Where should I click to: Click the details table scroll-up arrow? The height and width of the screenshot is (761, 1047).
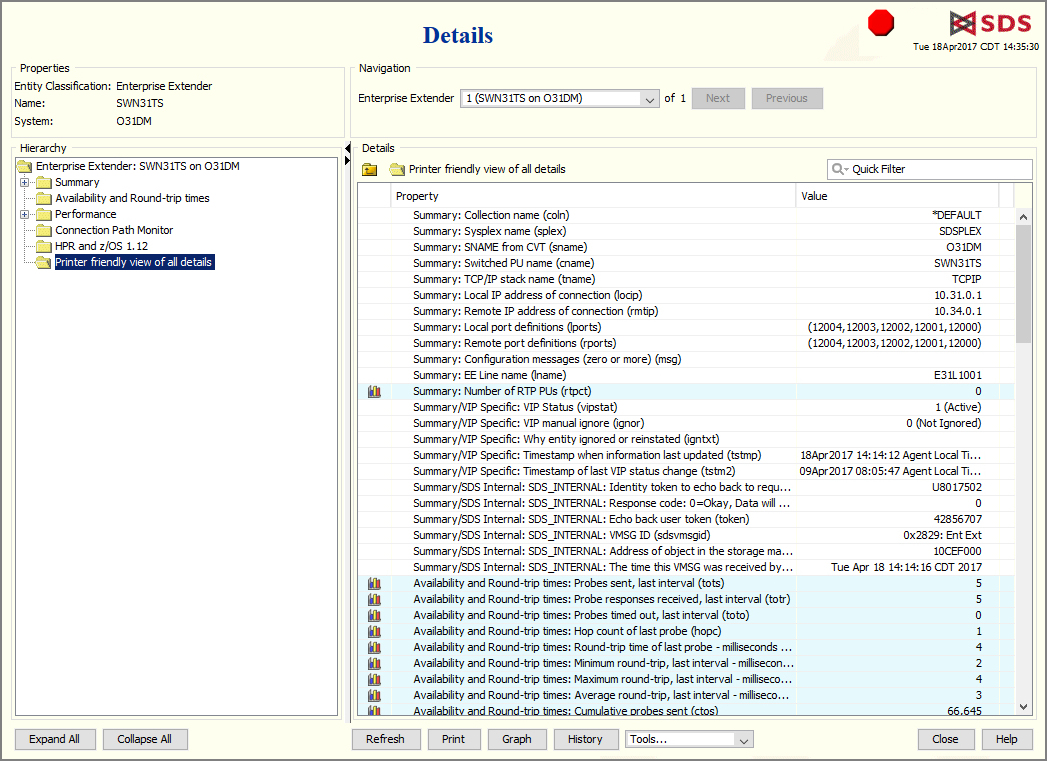[x=1023, y=217]
